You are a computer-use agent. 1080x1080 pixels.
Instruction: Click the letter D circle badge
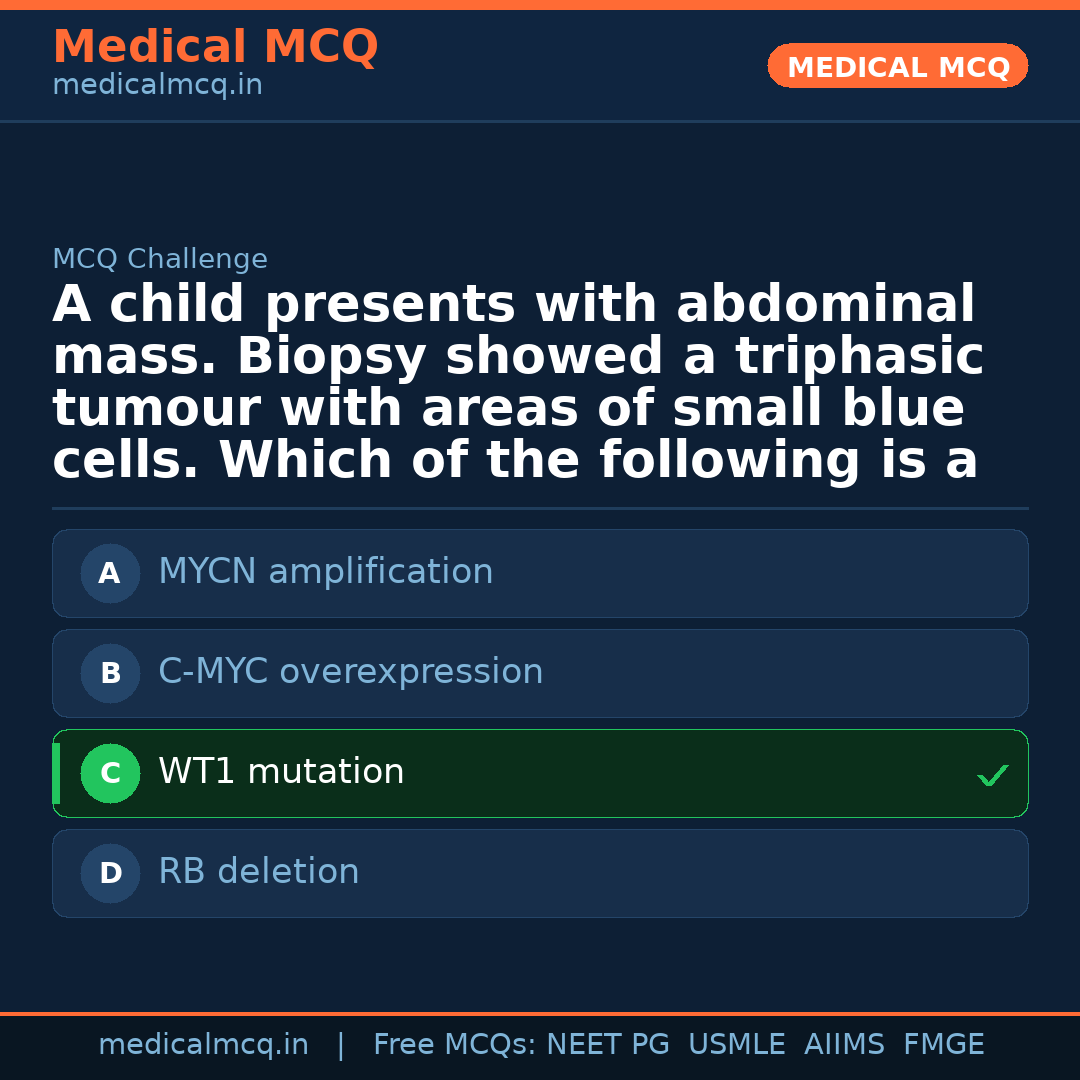[x=110, y=874]
